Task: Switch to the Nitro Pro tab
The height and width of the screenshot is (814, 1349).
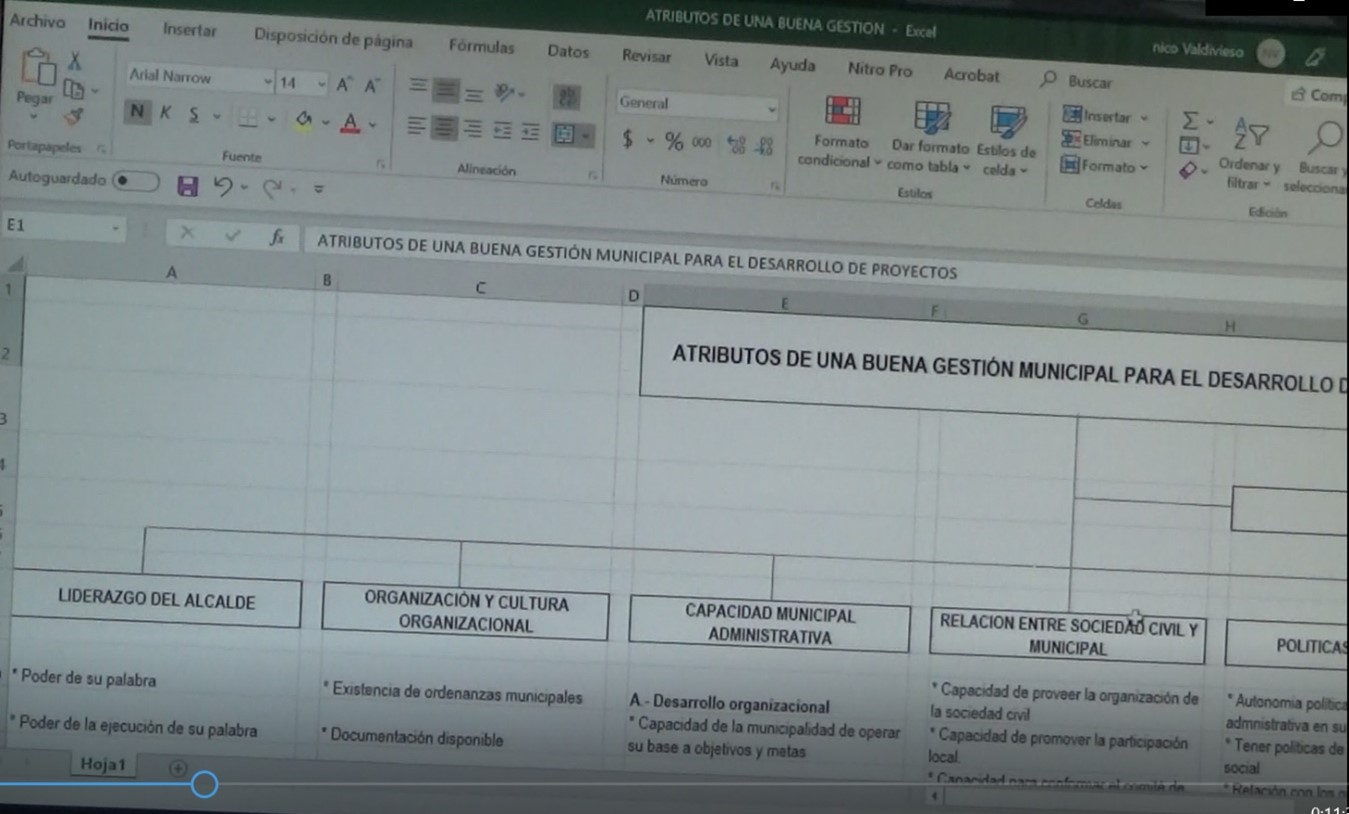Action: pos(880,69)
